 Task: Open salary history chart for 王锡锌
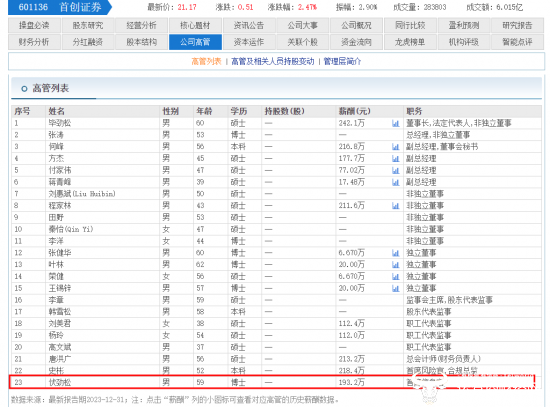coord(396,288)
